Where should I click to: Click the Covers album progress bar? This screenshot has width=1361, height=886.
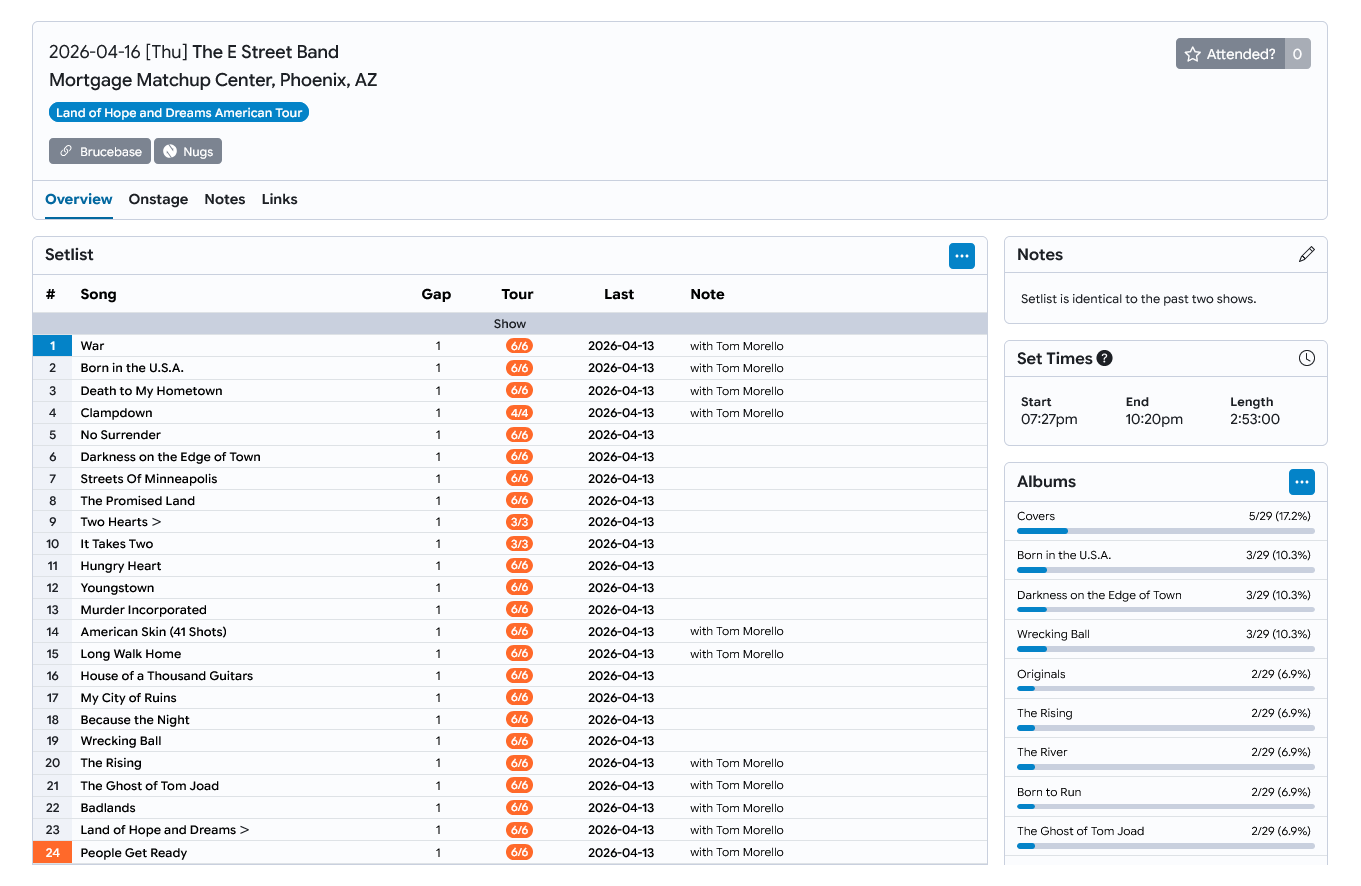(1165, 531)
